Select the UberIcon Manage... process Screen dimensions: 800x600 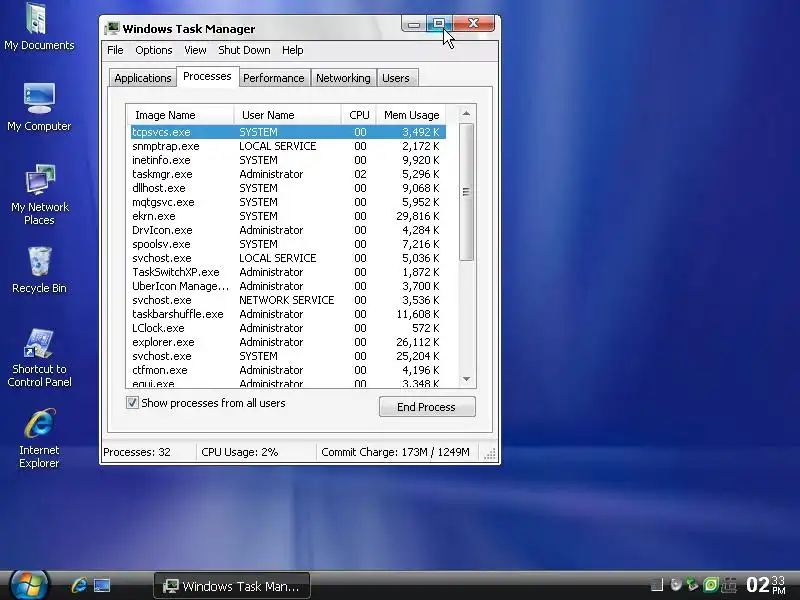point(288,286)
